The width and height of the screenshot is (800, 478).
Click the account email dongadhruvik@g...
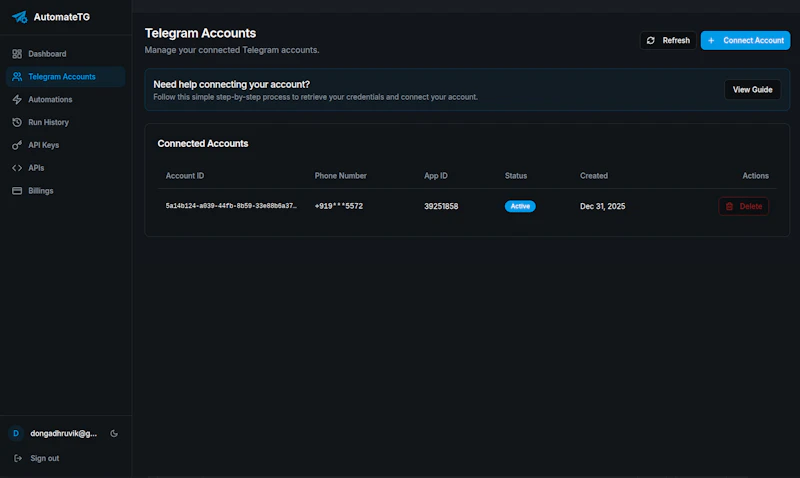pyautogui.click(x=63, y=433)
